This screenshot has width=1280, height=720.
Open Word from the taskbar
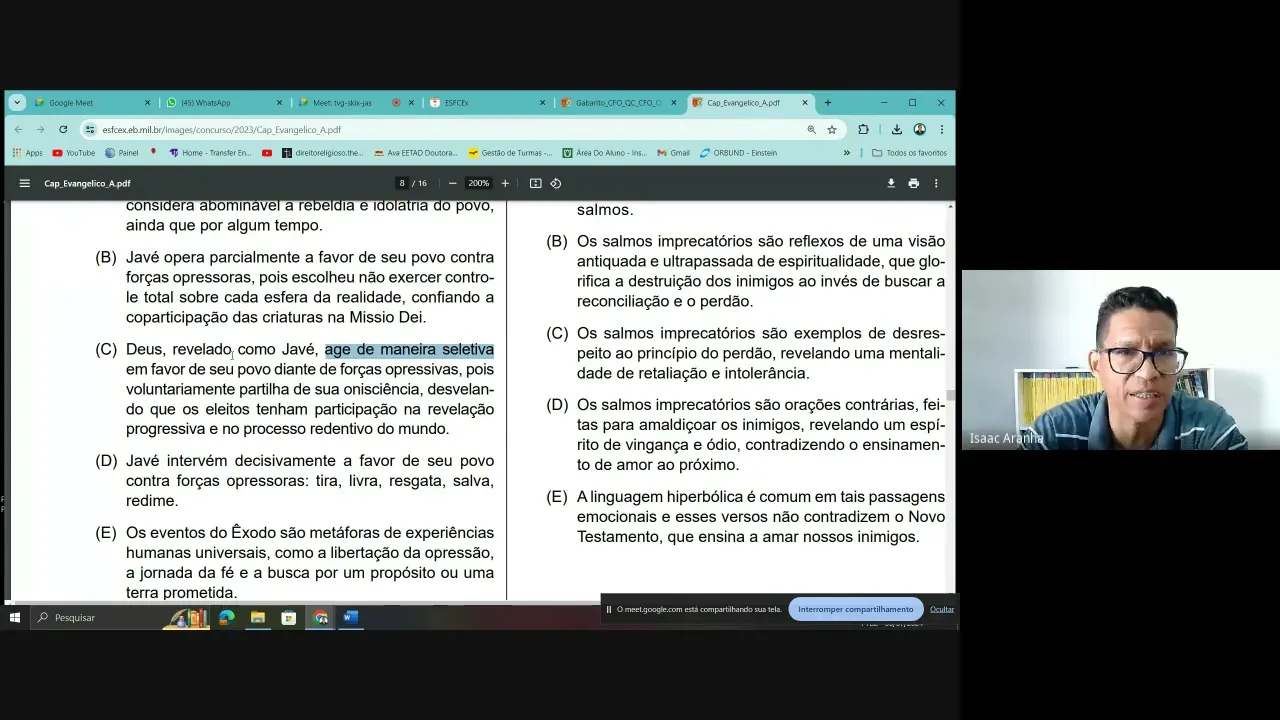click(350, 618)
